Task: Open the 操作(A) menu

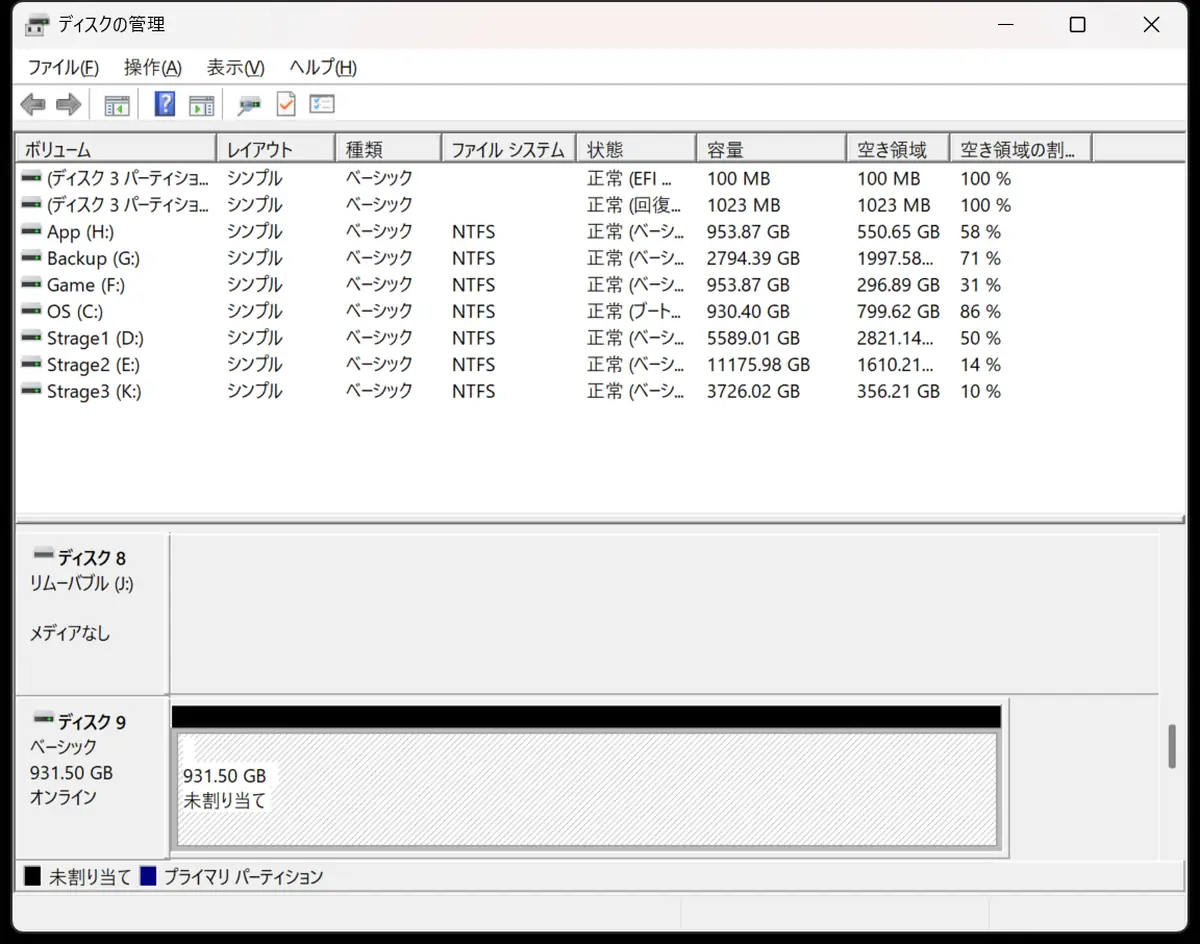Action: pyautogui.click(x=153, y=68)
